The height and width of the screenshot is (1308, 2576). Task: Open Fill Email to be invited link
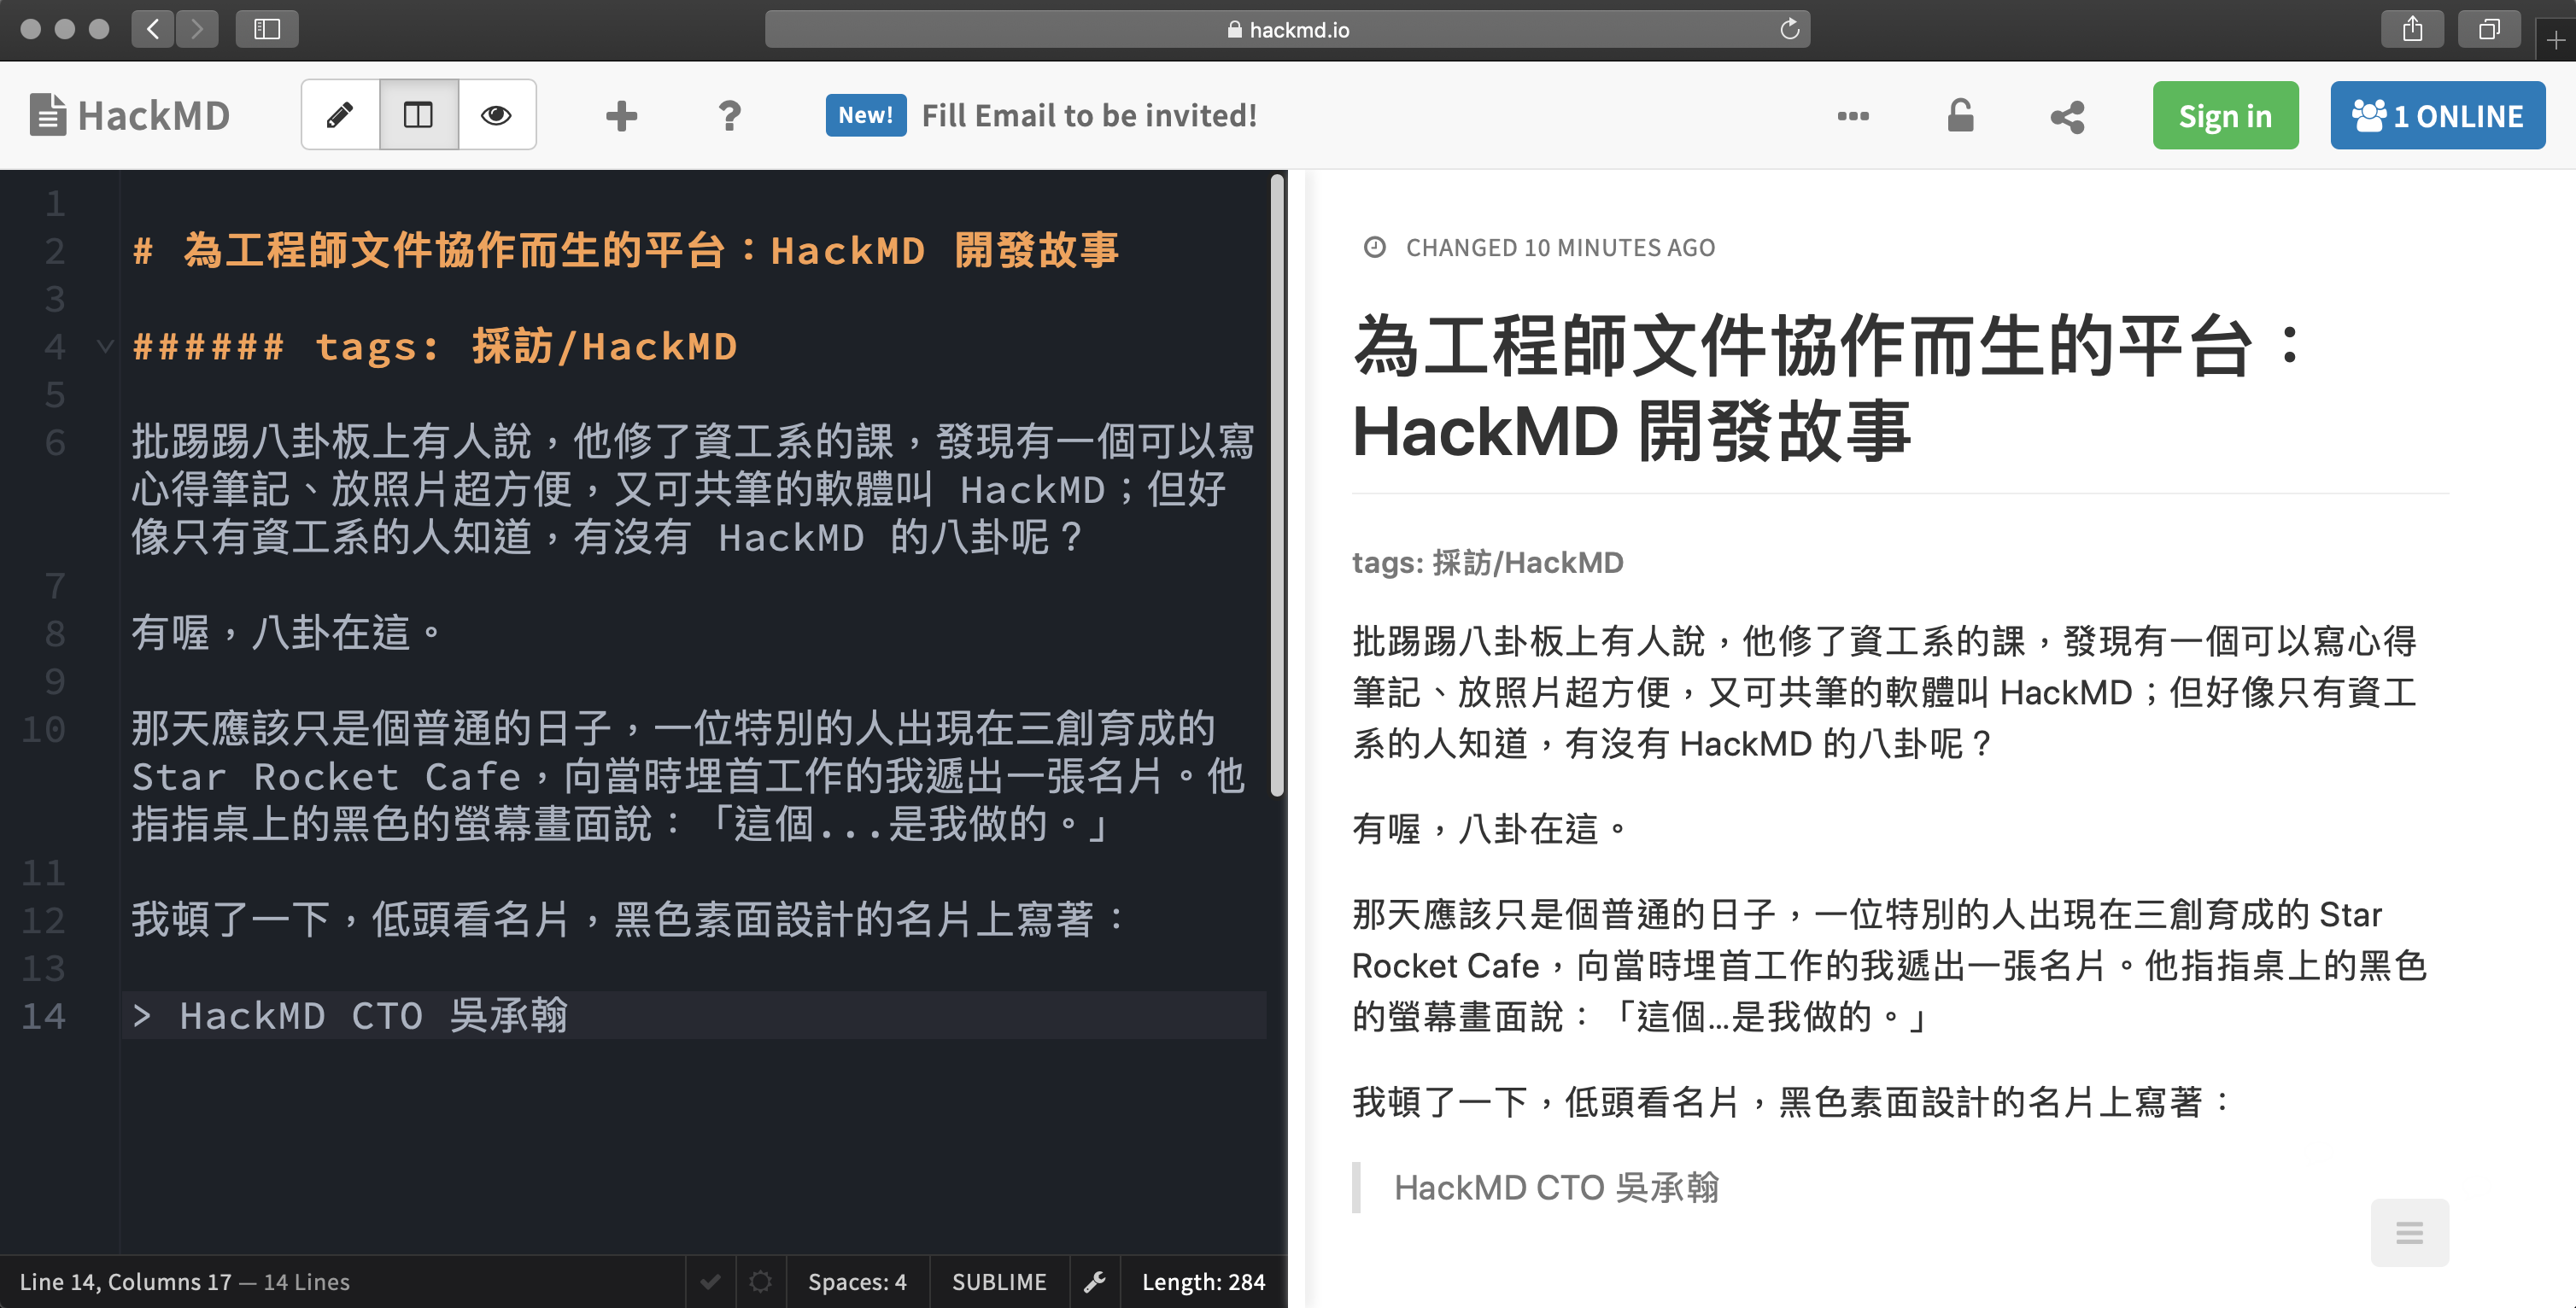(1089, 115)
